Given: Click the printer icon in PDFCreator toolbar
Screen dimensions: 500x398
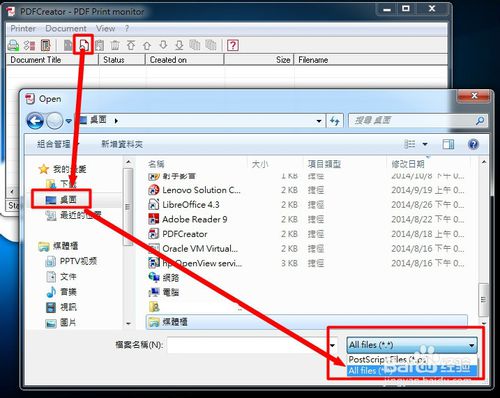Looking at the screenshot, I should (13, 45).
